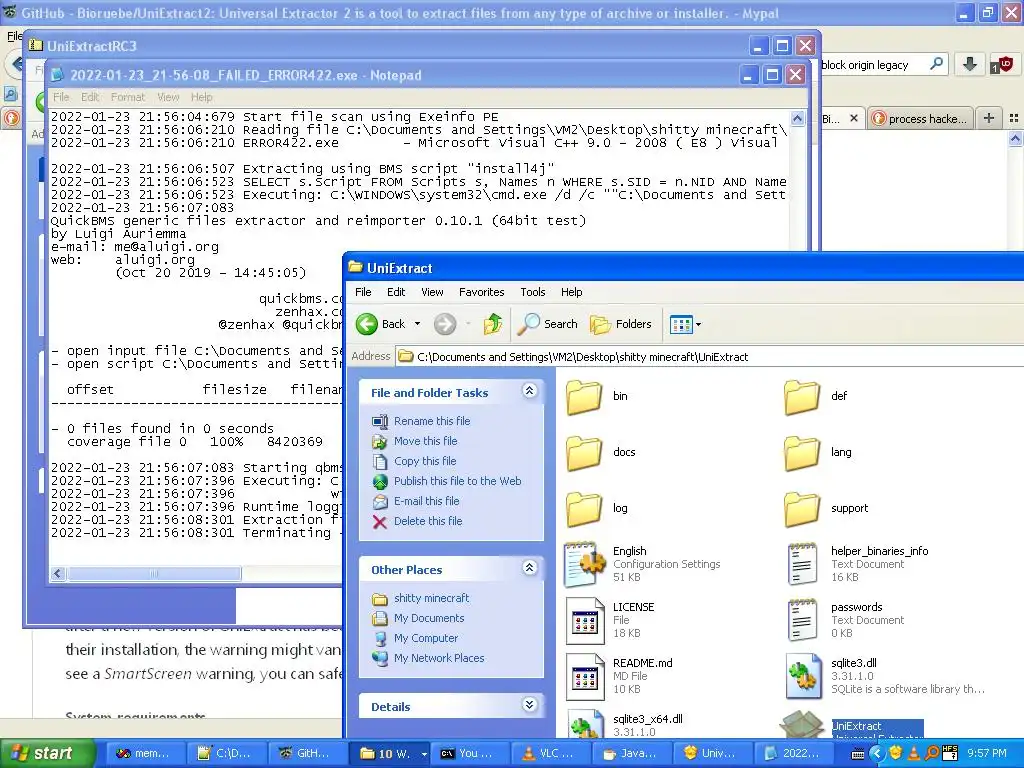Screen dimensions: 1024x768
Task: Collapse the File and Folder Tasks panel
Action: pos(530,391)
